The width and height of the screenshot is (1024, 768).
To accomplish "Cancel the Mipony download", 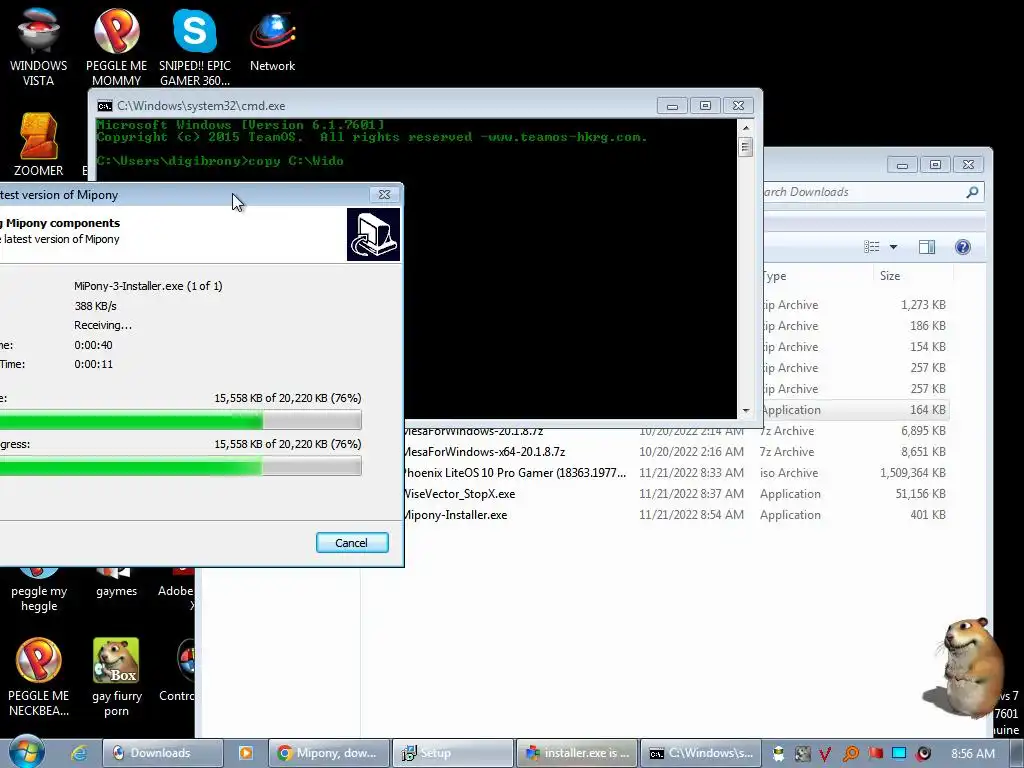I will click(x=352, y=543).
